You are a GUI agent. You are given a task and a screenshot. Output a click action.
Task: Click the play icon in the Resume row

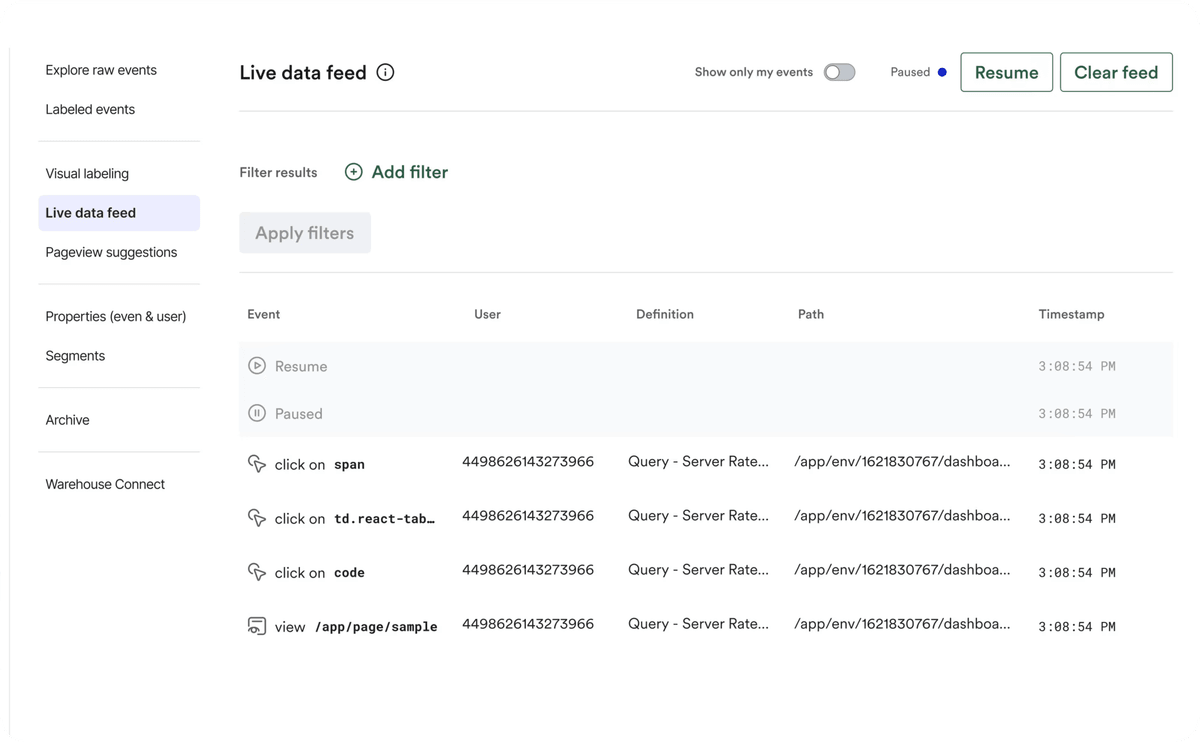pyautogui.click(x=257, y=366)
